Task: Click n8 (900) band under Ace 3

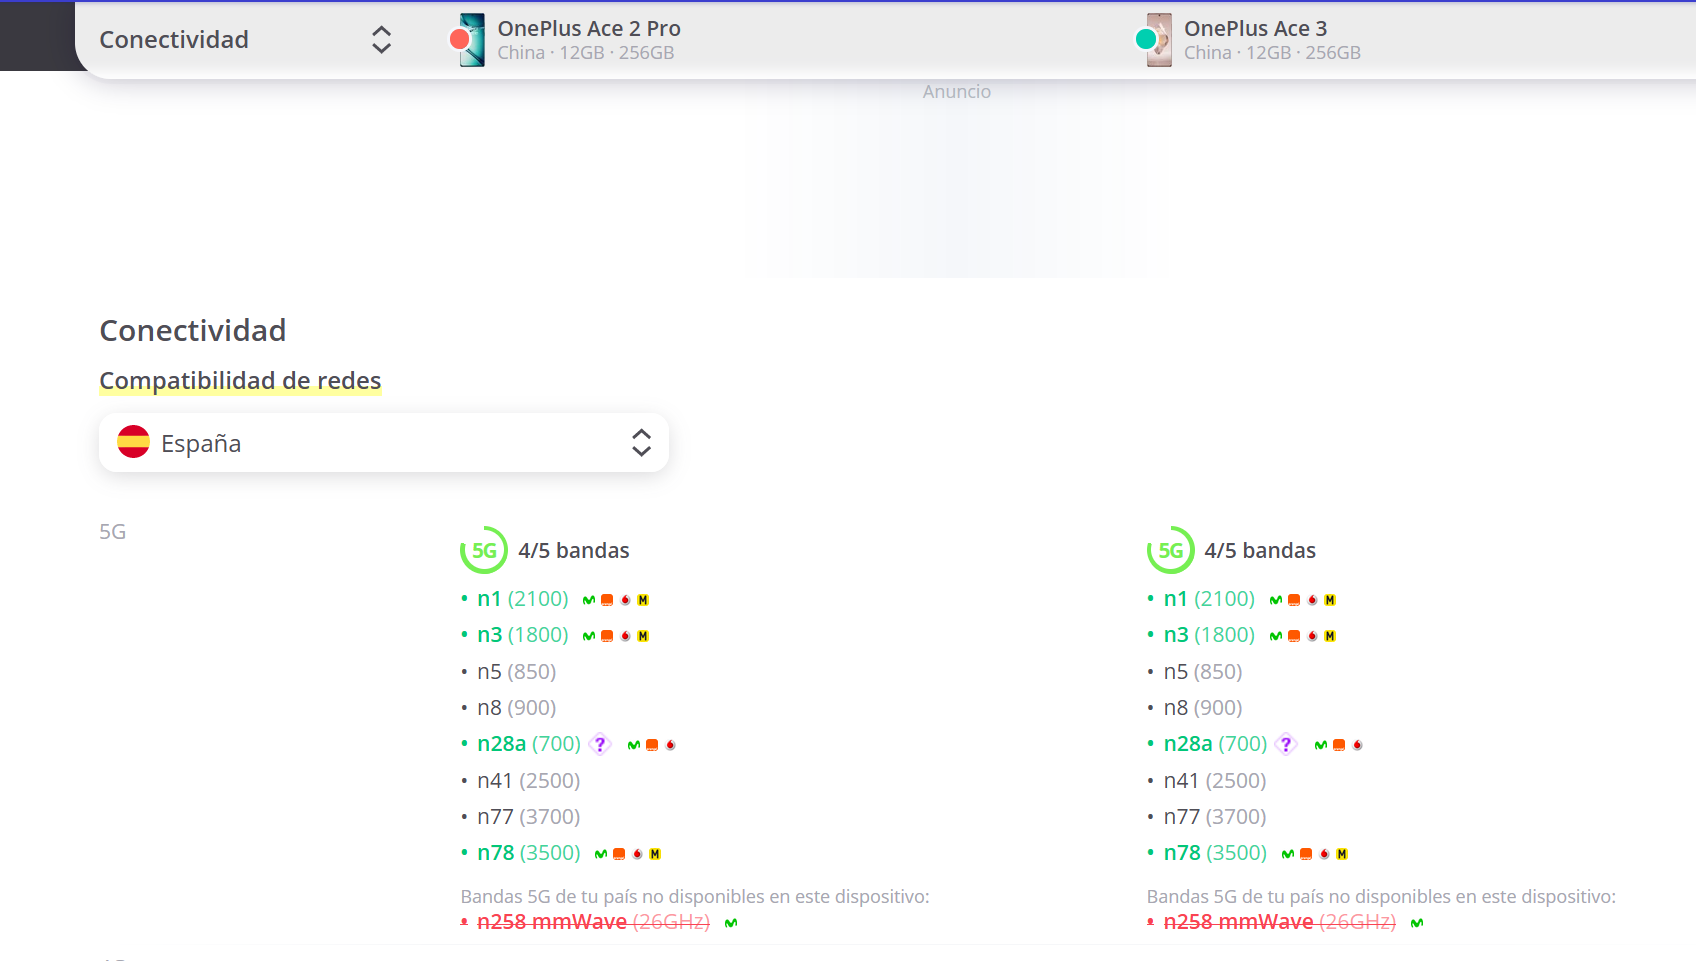Action: [1203, 708]
